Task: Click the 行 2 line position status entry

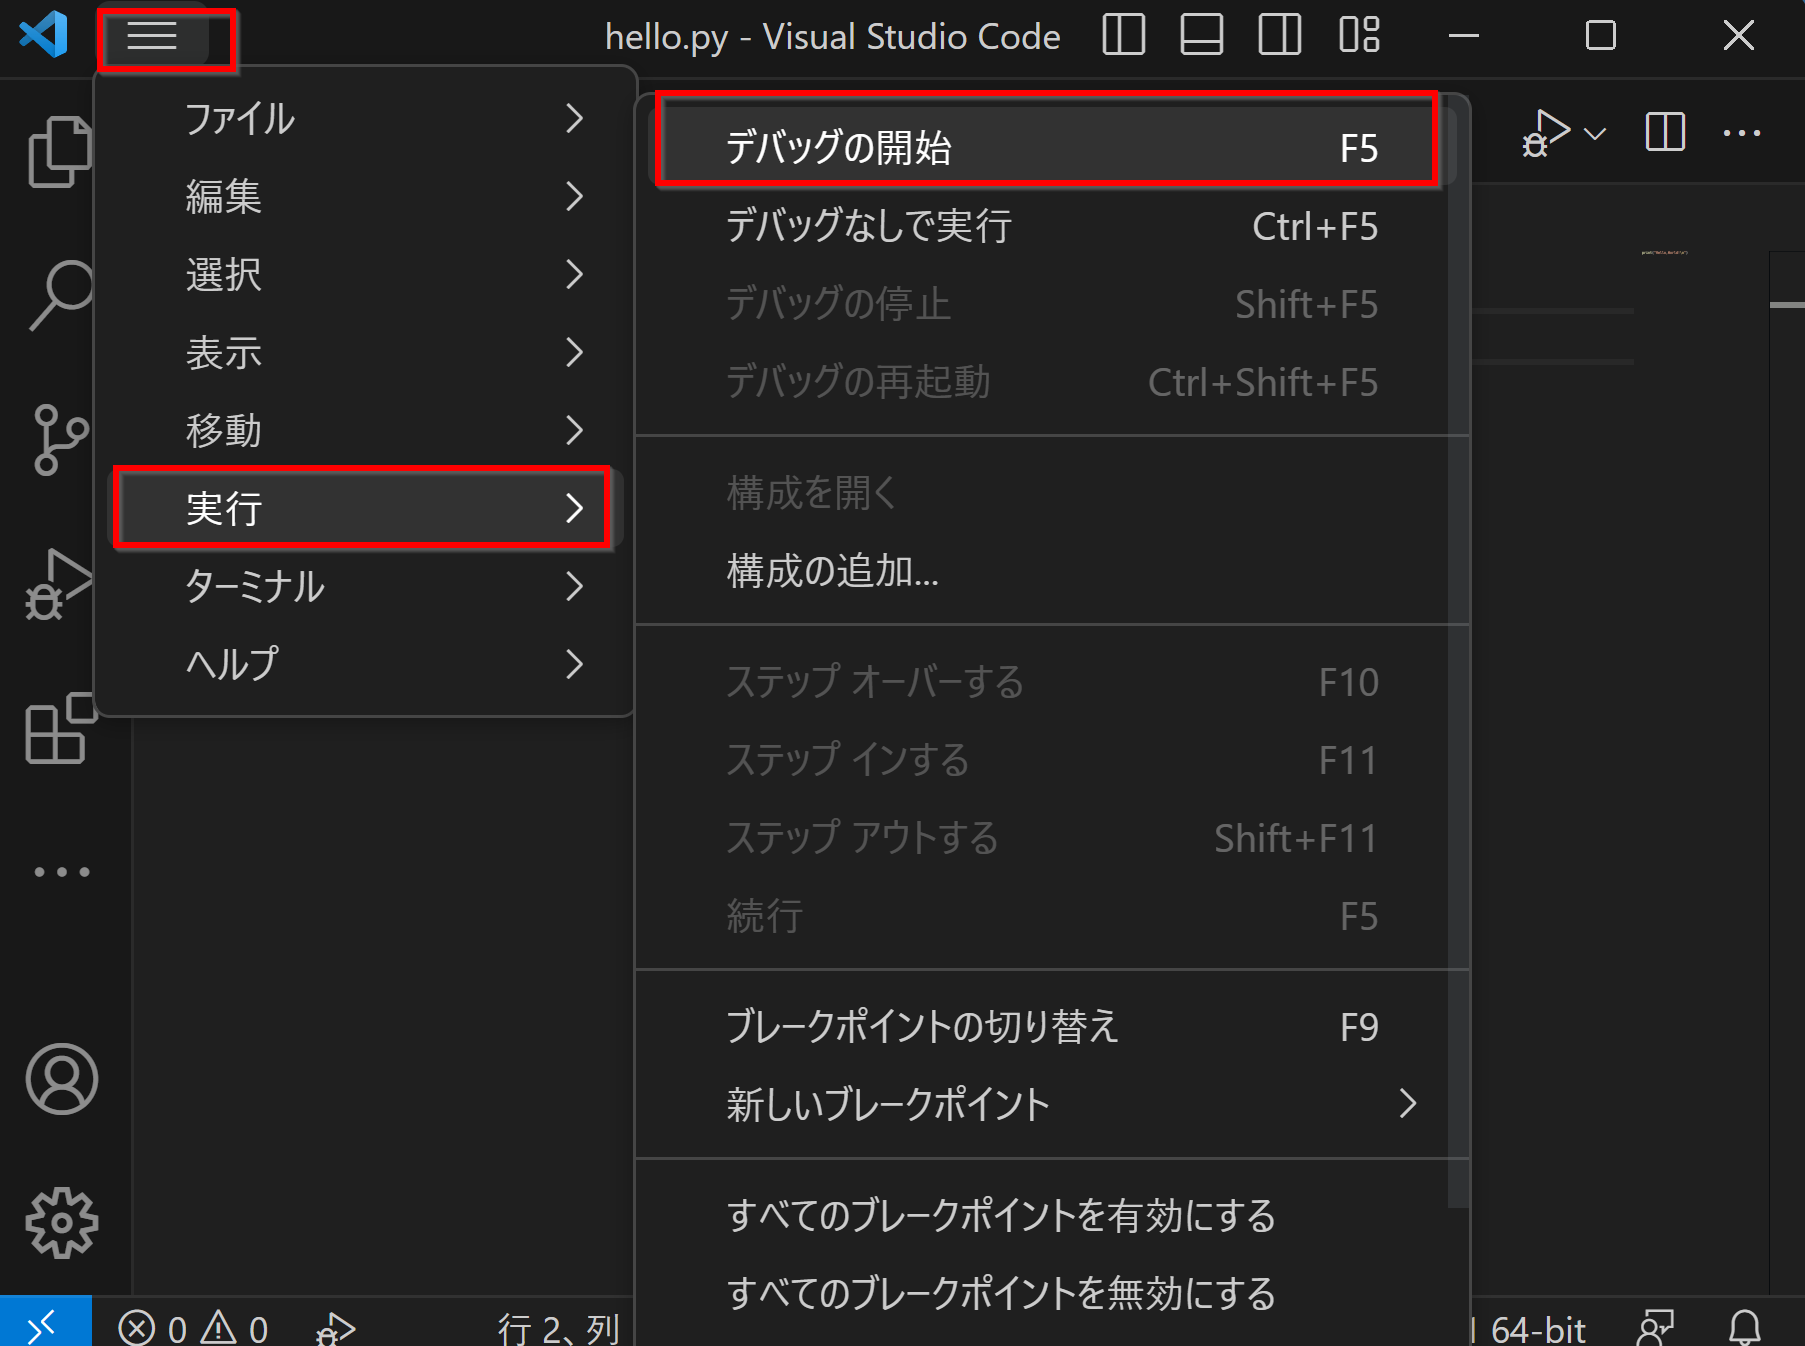Action: pyautogui.click(x=559, y=1328)
